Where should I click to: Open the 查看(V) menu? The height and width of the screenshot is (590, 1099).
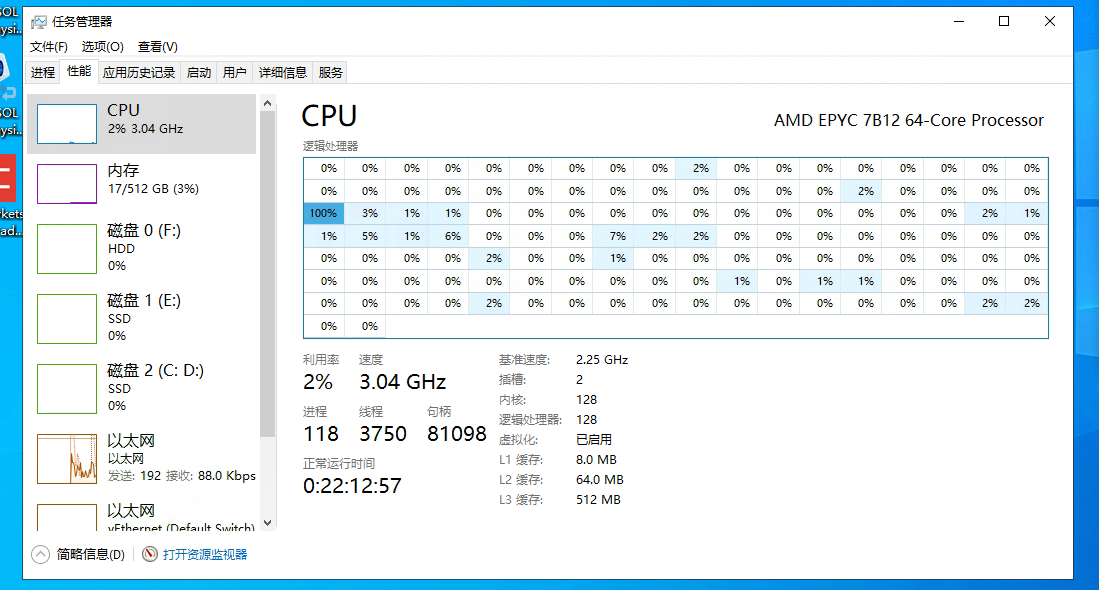pyautogui.click(x=158, y=47)
